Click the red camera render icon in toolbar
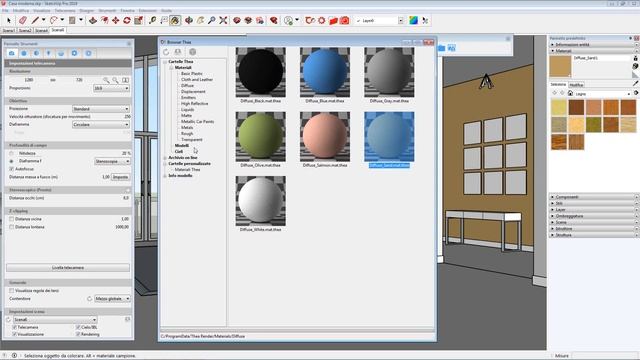The height and width of the screenshot is (360, 640). 345,20
